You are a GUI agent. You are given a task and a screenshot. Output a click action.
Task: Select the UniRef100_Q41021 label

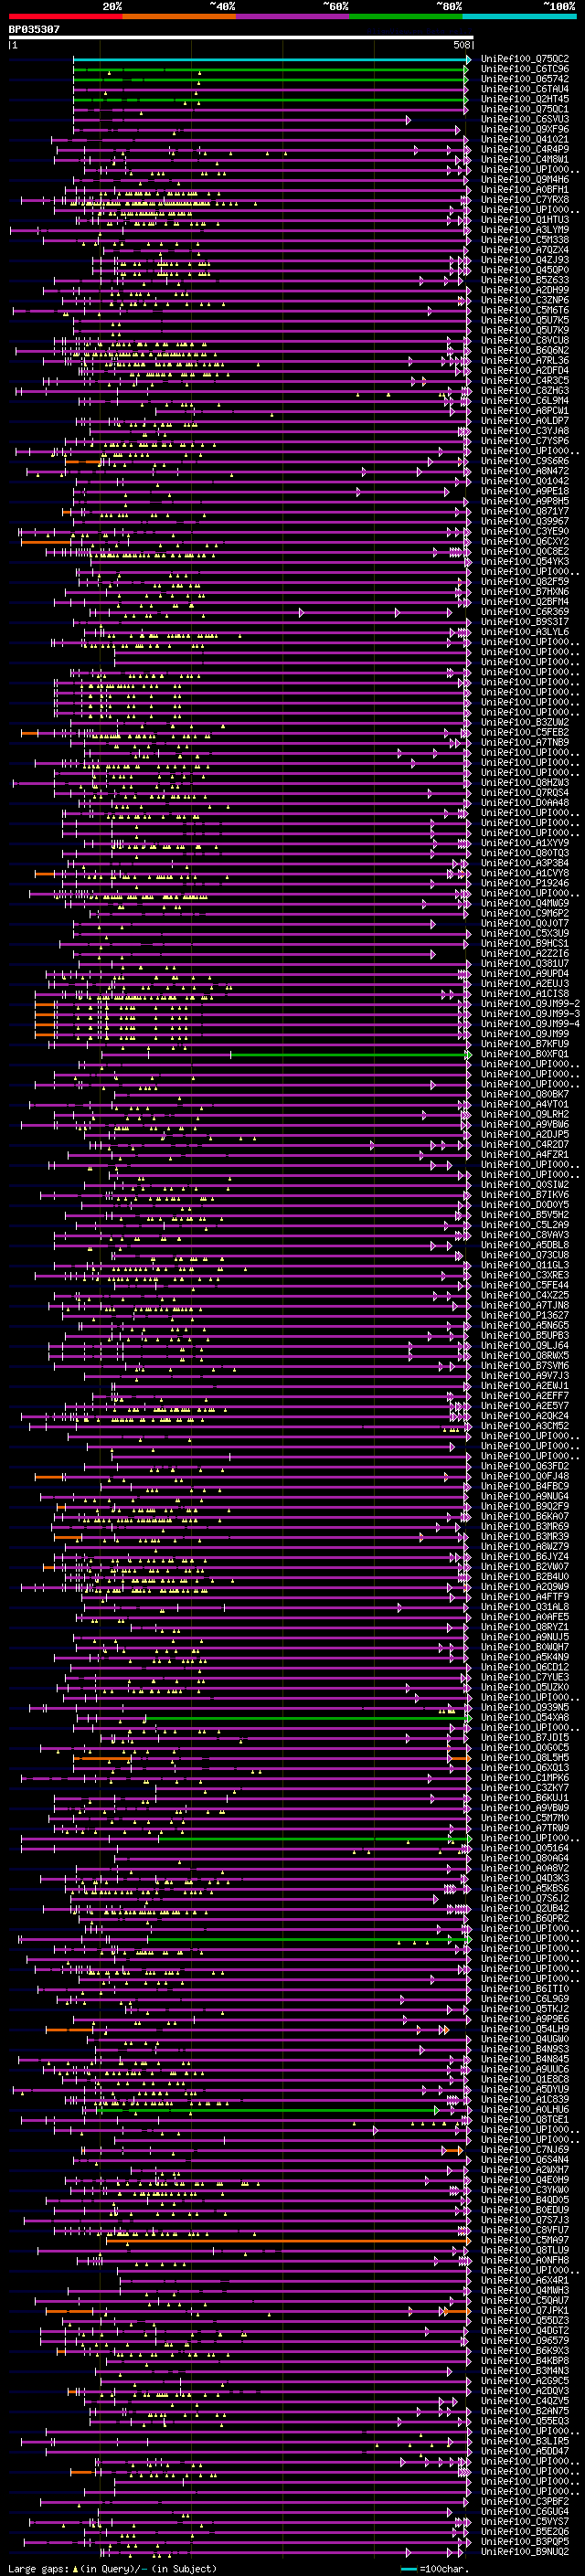(525, 140)
